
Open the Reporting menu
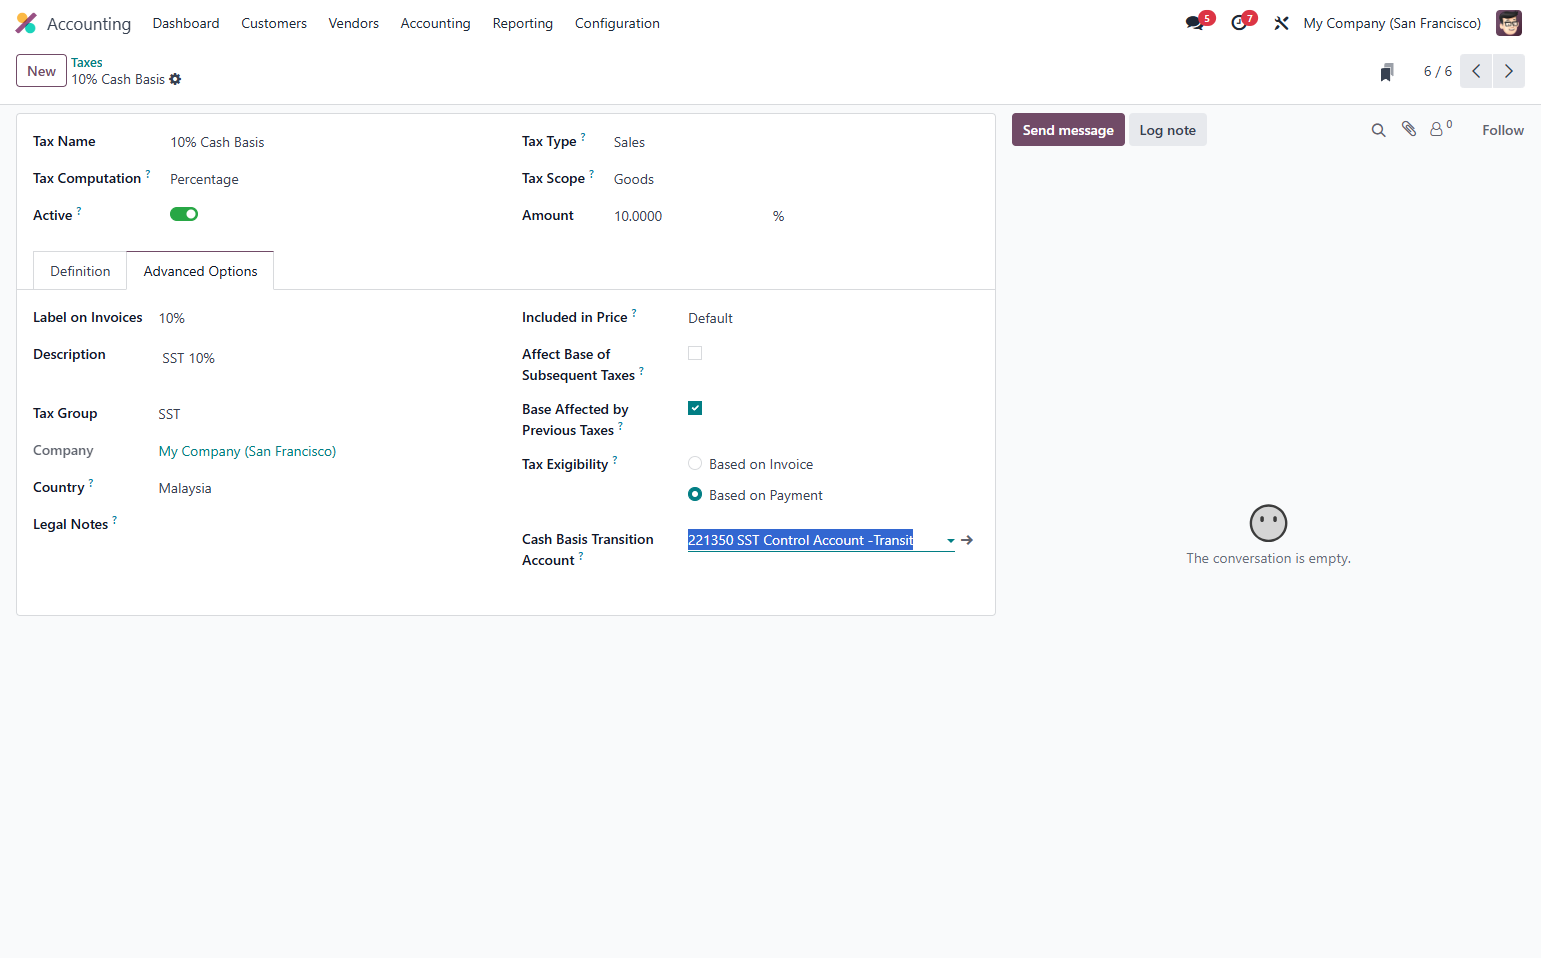[522, 23]
